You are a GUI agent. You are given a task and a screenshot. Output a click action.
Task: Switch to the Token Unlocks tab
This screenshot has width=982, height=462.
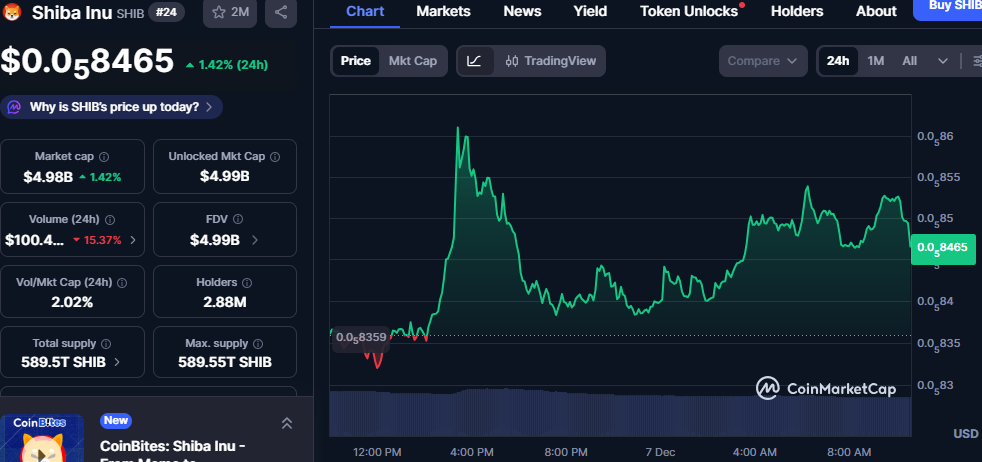click(691, 11)
